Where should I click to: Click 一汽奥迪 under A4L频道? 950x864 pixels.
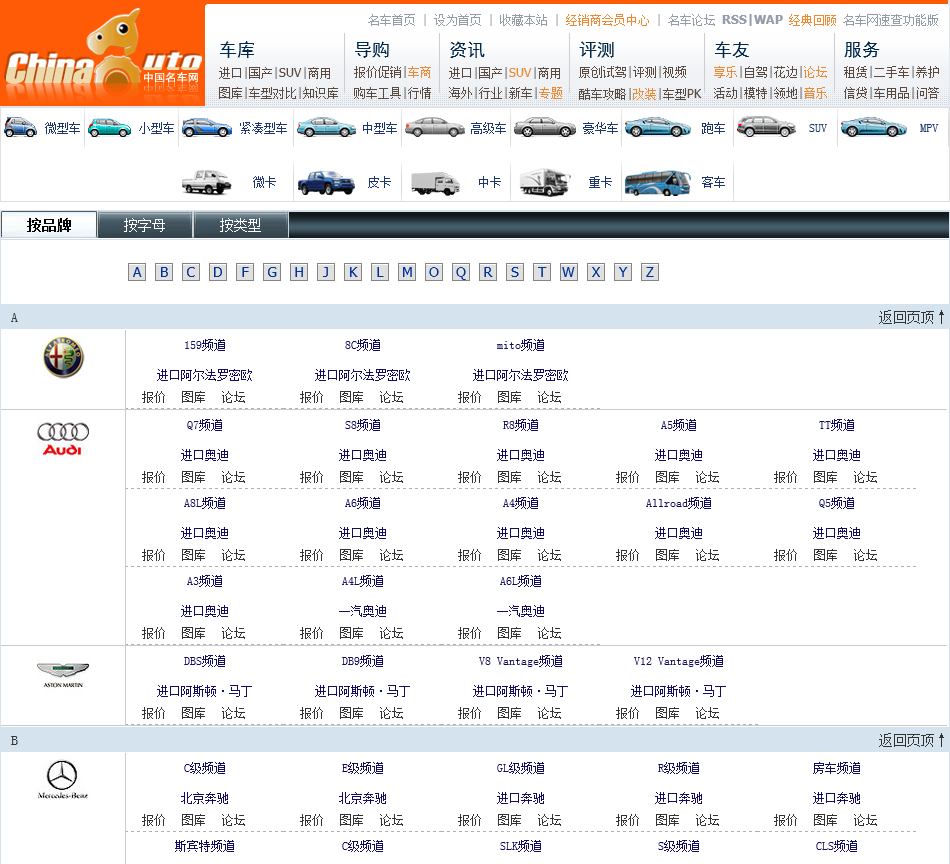[362, 611]
